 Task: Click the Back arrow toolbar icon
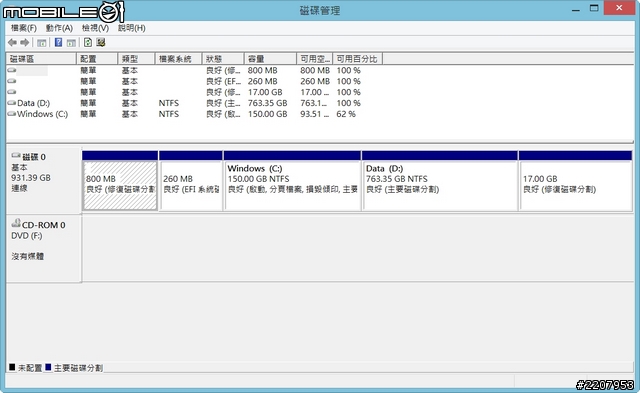click(12, 42)
